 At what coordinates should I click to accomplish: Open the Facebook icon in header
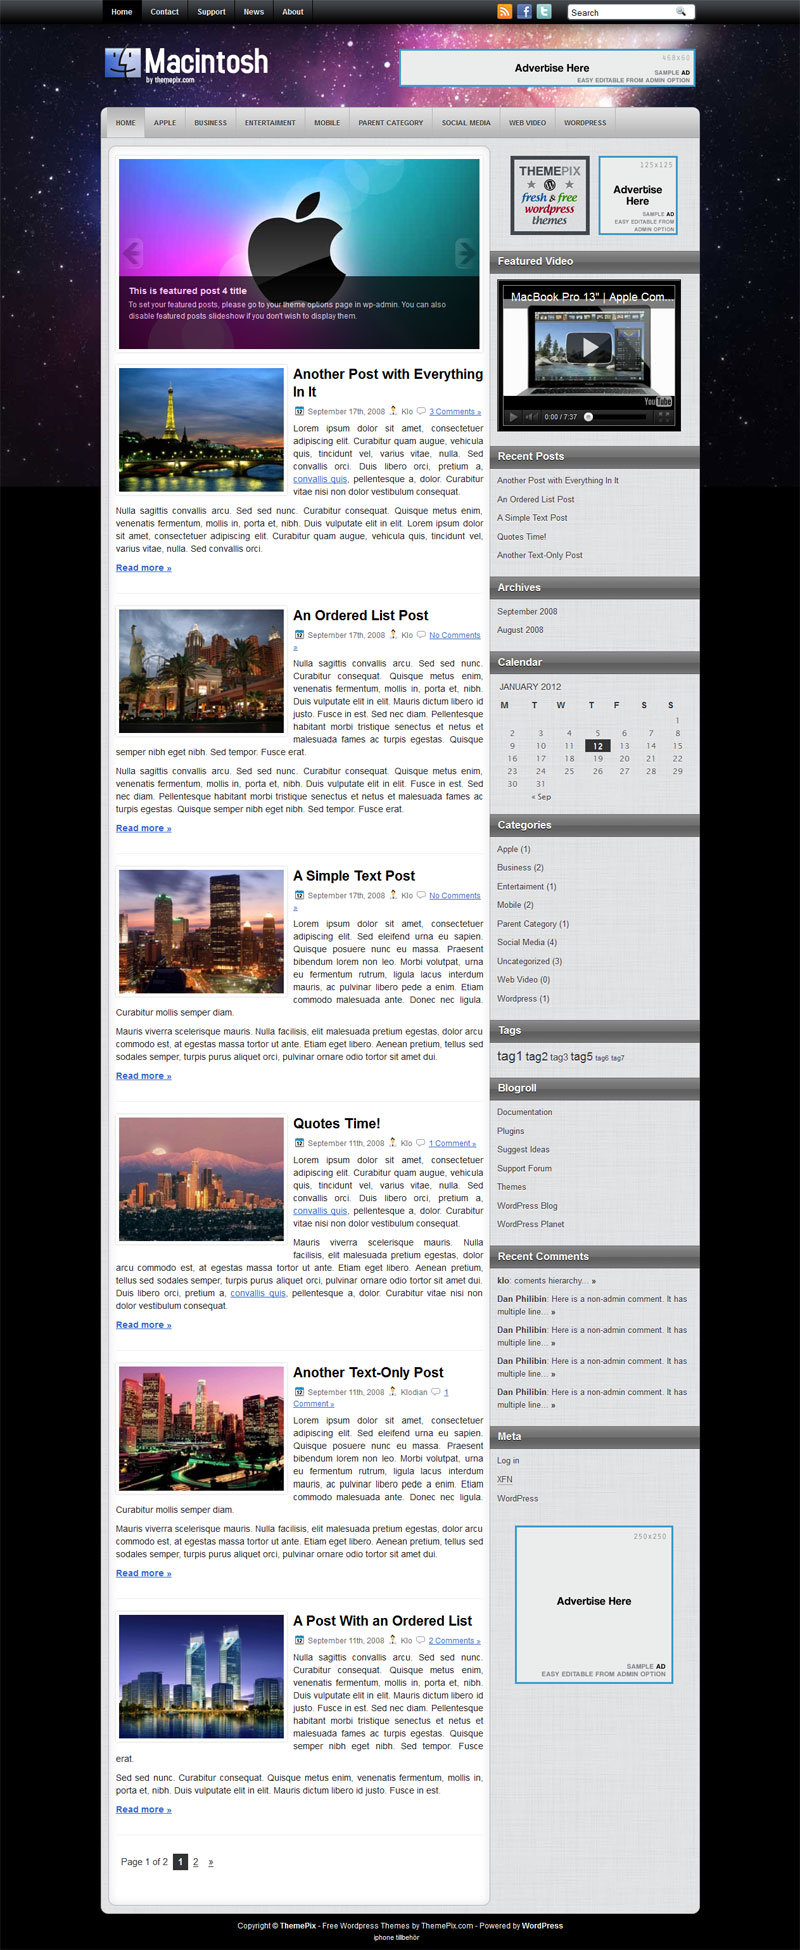(x=524, y=12)
